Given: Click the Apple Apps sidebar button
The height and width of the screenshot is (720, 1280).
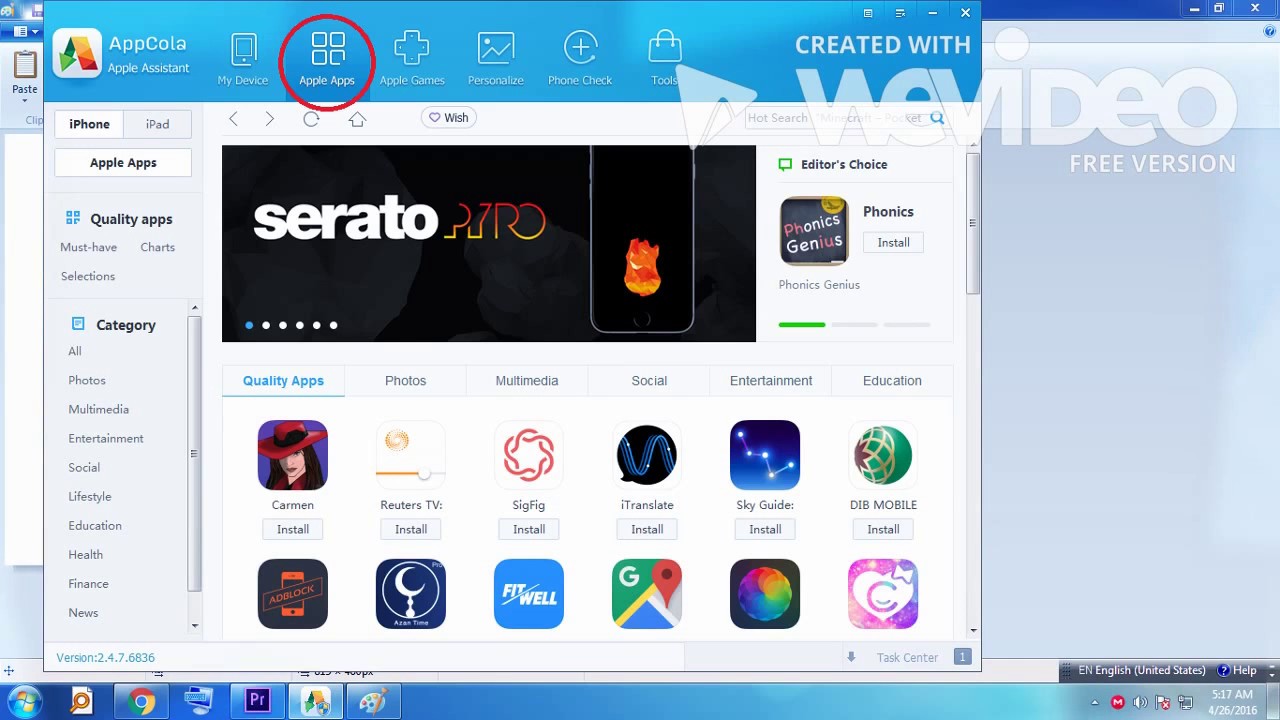Looking at the screenshot, I should point(123,163).
